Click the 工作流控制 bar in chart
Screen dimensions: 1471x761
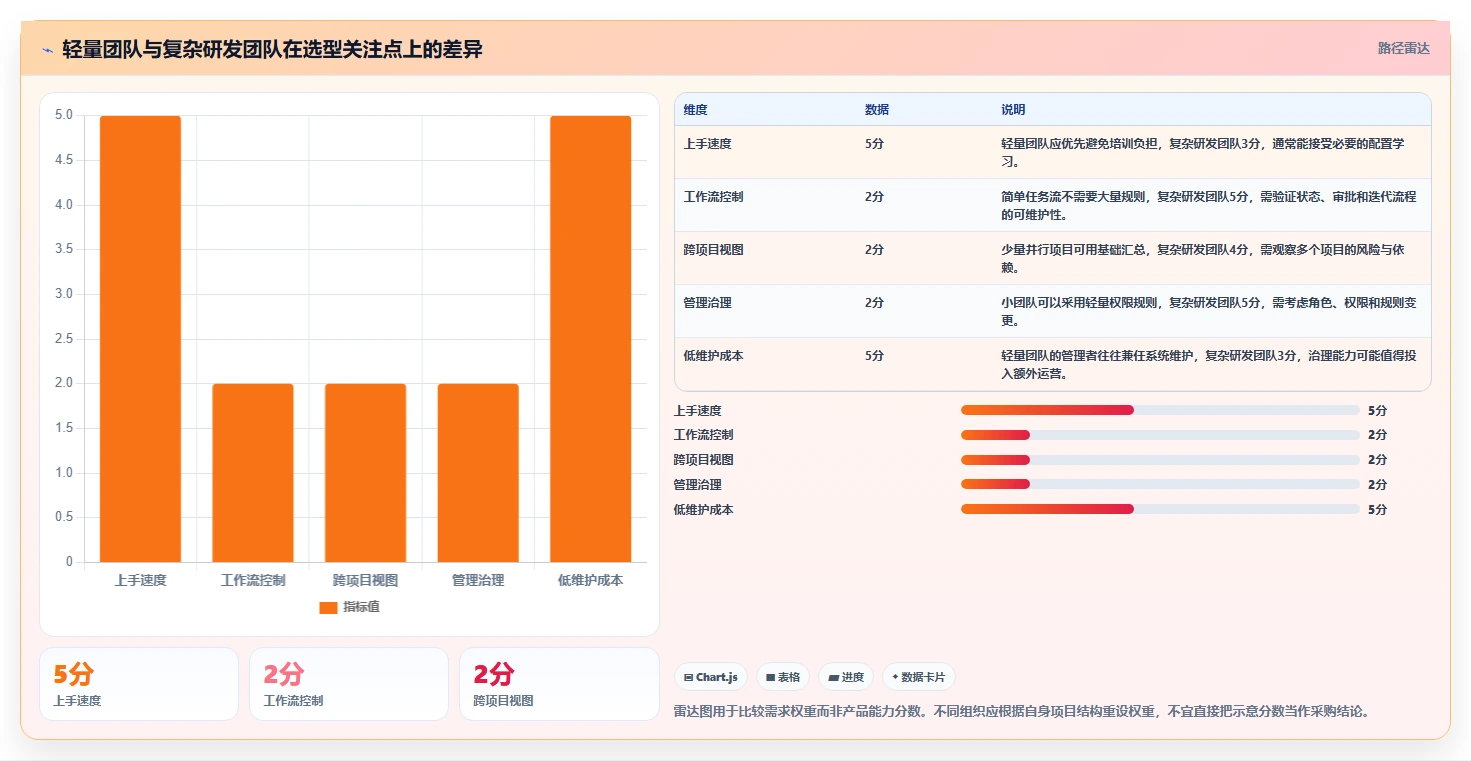coord(253,473)
